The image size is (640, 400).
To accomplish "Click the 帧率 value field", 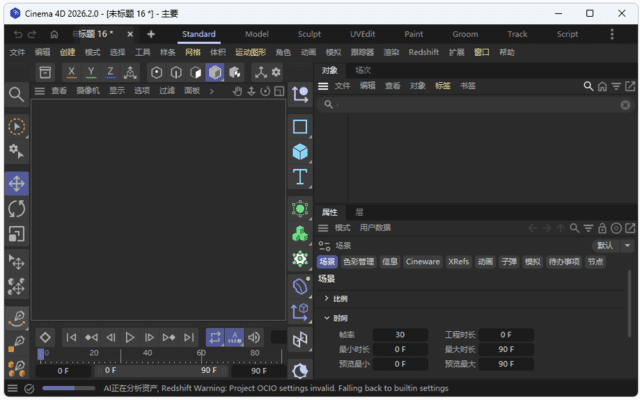I will pos(400,335).
